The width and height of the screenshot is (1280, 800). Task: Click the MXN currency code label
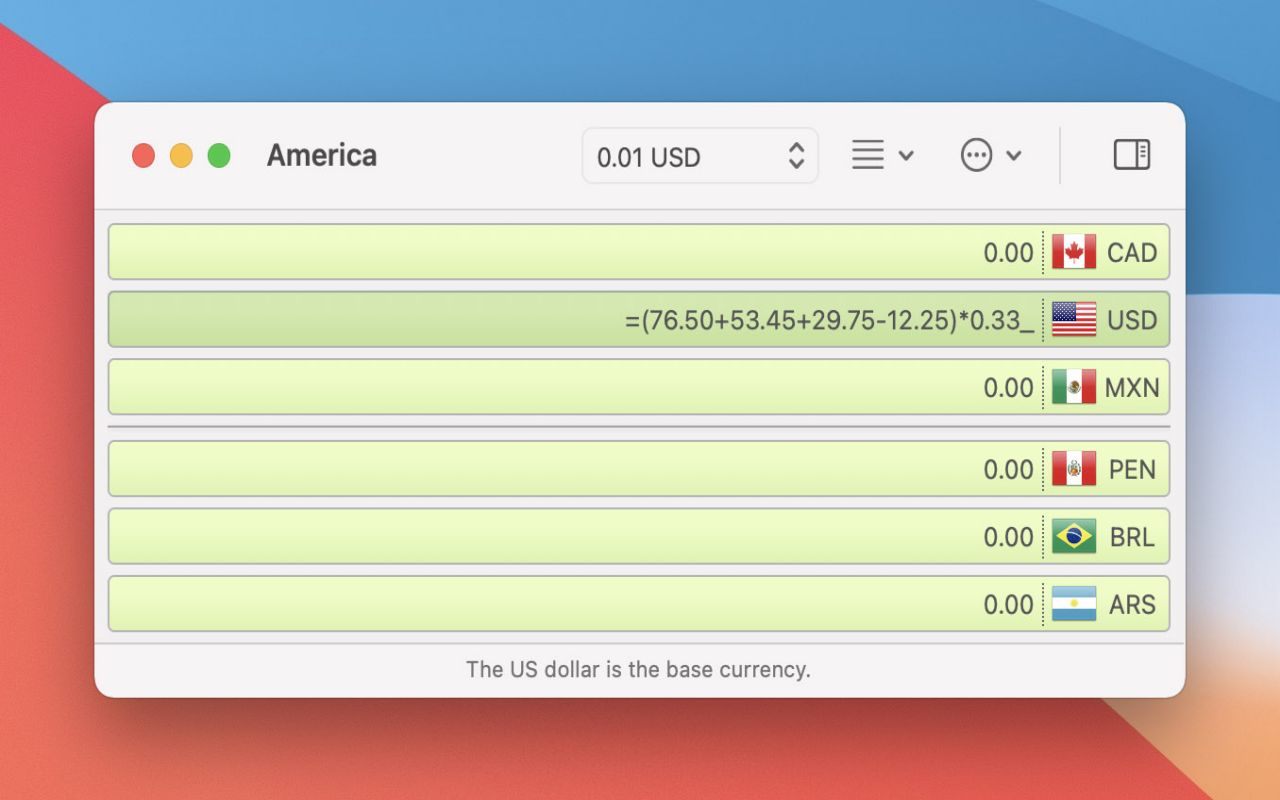tap(1132, 388)
